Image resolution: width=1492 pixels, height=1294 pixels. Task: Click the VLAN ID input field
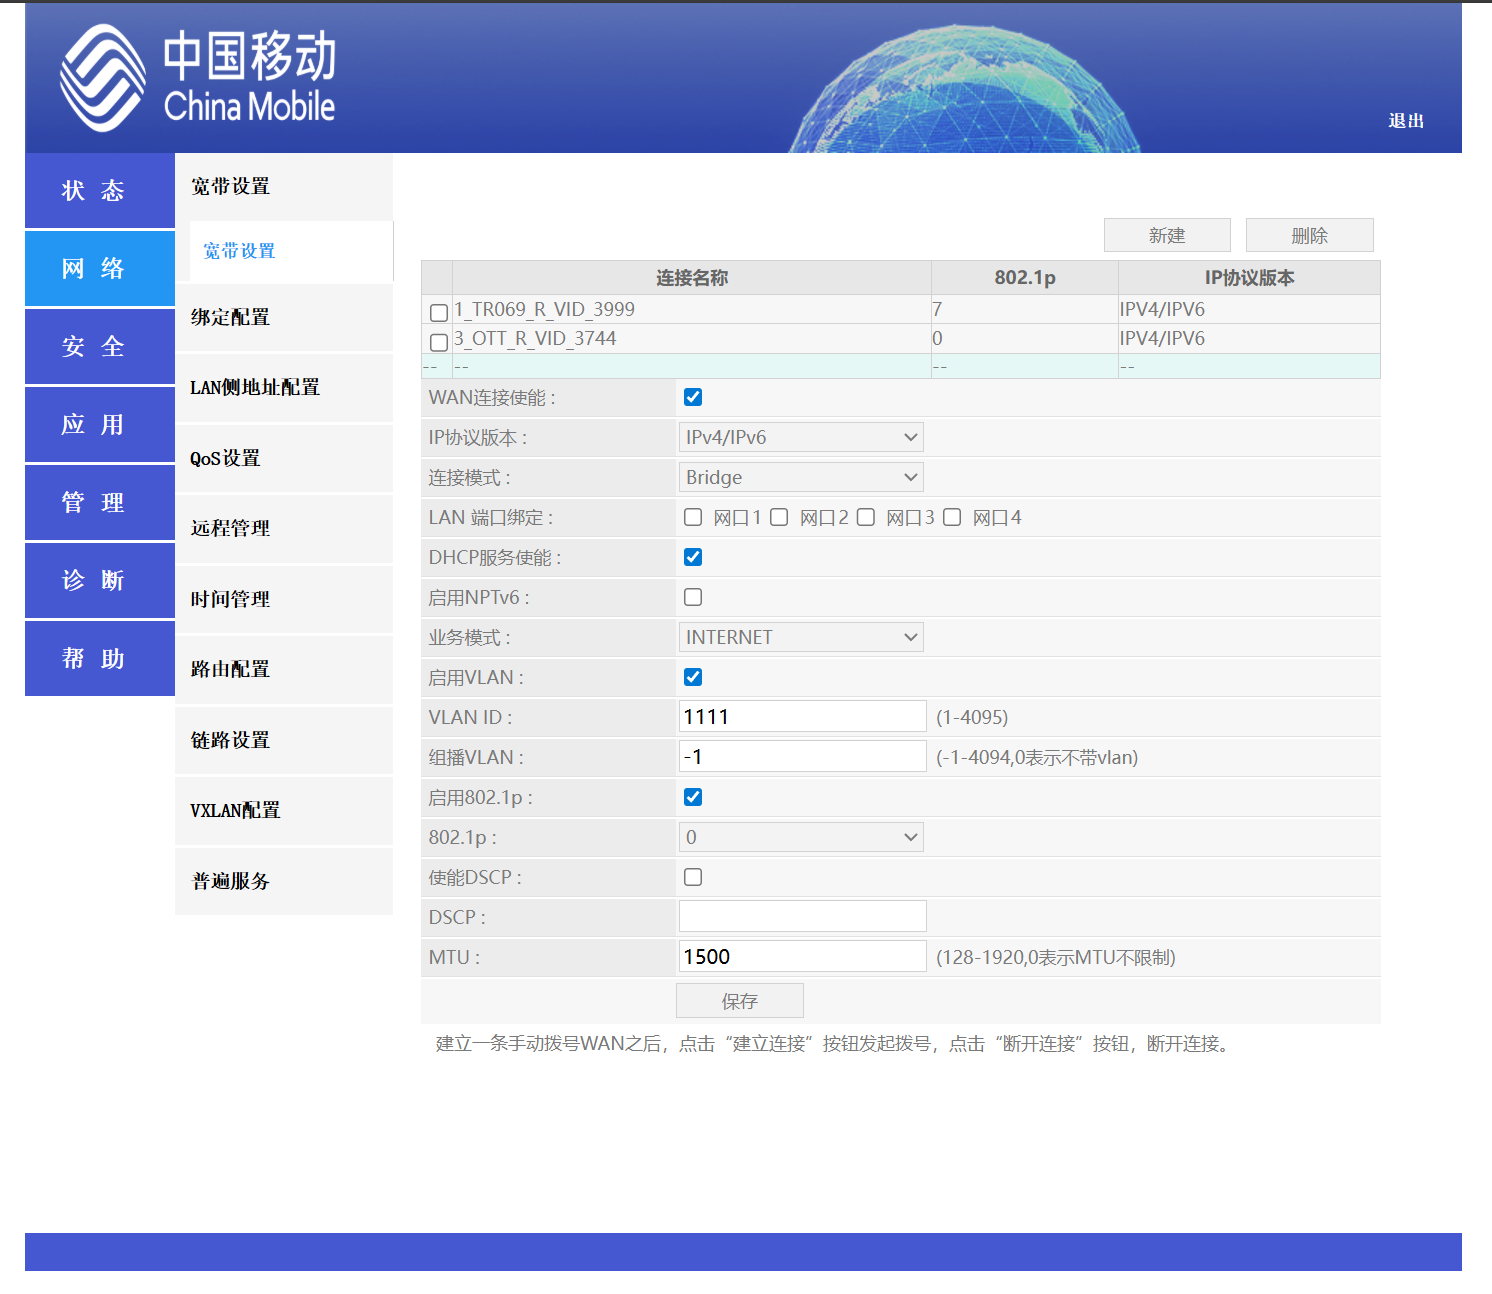pos(802,717)
